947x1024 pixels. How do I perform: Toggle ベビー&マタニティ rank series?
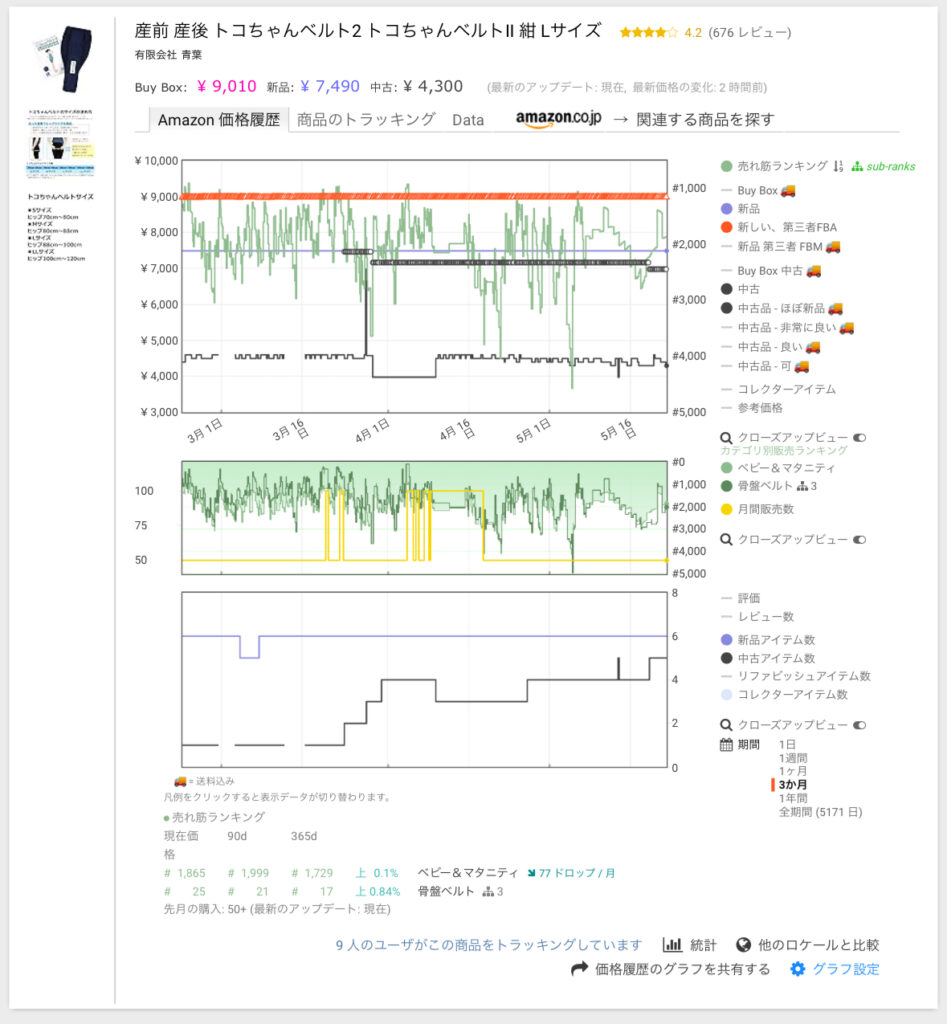pyautogui.click(x=778, y=468)
